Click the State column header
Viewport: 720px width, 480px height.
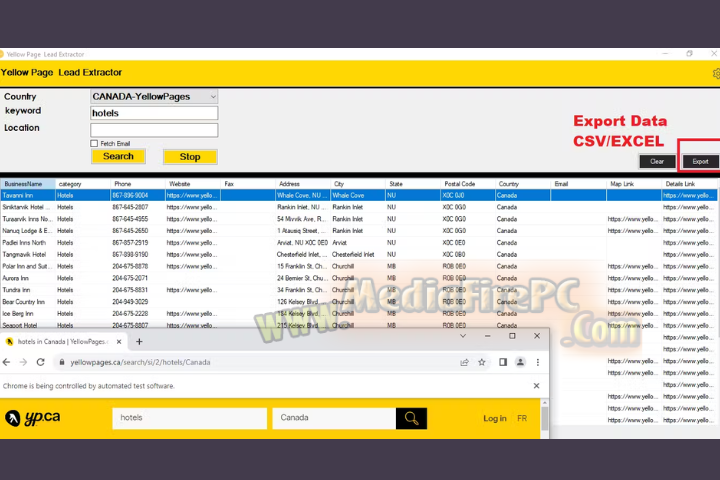(413, 184)
